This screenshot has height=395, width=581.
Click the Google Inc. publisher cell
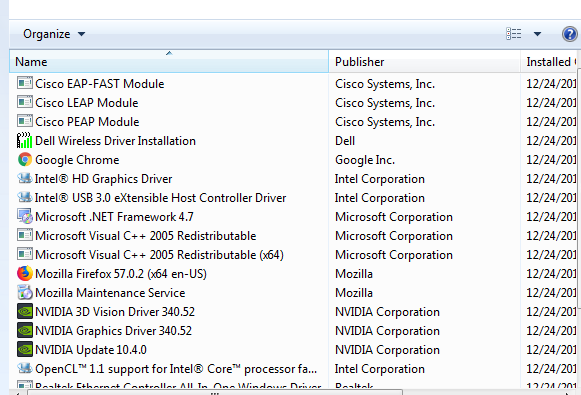365,160
